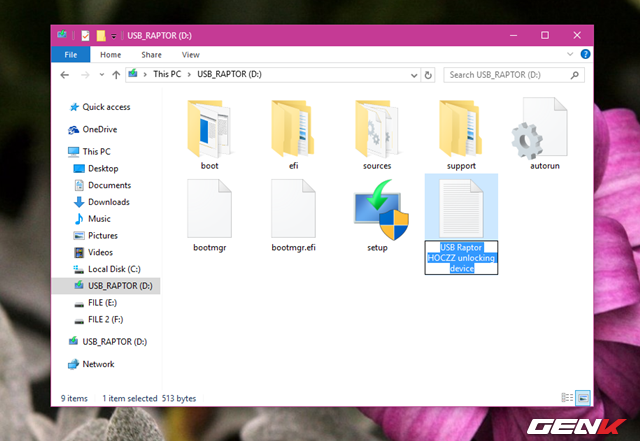The width and height of the screenshot is (640, 441).
Task: Select This PC in navigation pane
Action: pos(89,151)
